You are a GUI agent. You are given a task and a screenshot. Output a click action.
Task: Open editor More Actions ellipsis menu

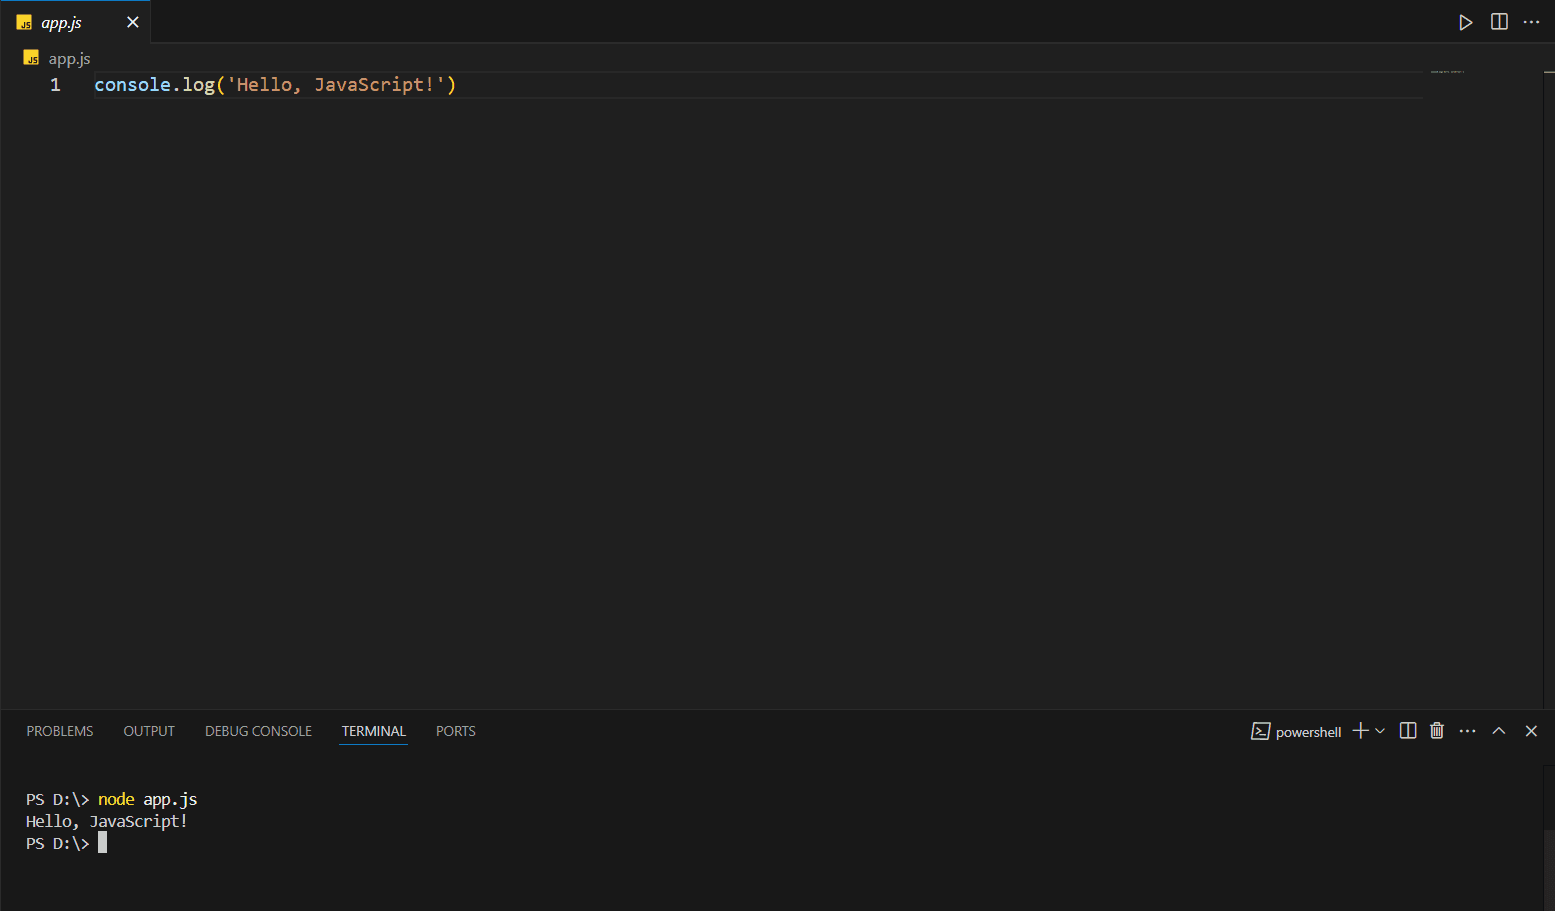point(1531,22)
